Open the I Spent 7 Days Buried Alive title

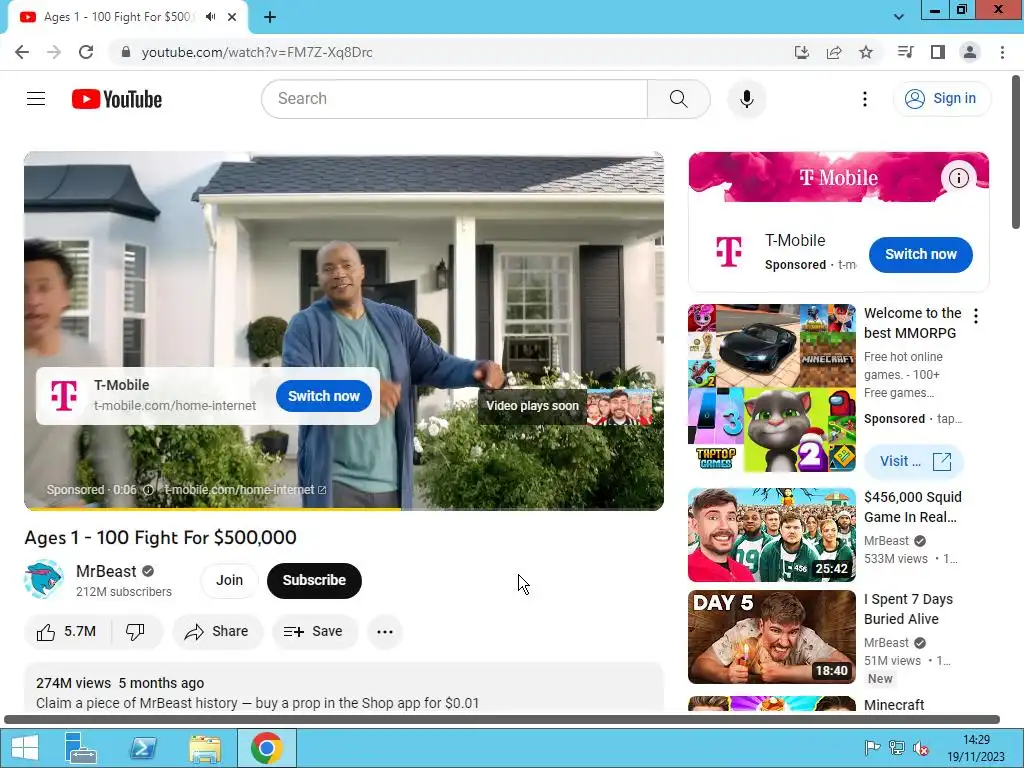click(x=908, y=609)
